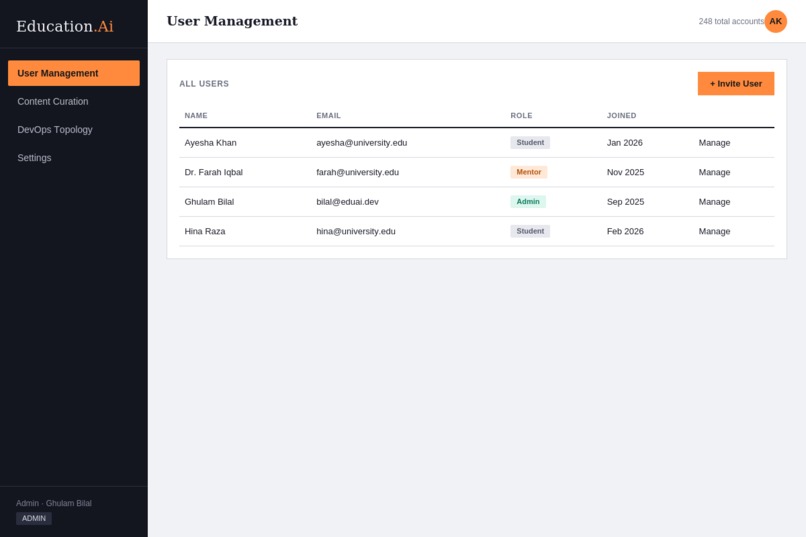Go to Content Curation section
Viewport: 806px width, 537px height.
(x=74, y=101)
